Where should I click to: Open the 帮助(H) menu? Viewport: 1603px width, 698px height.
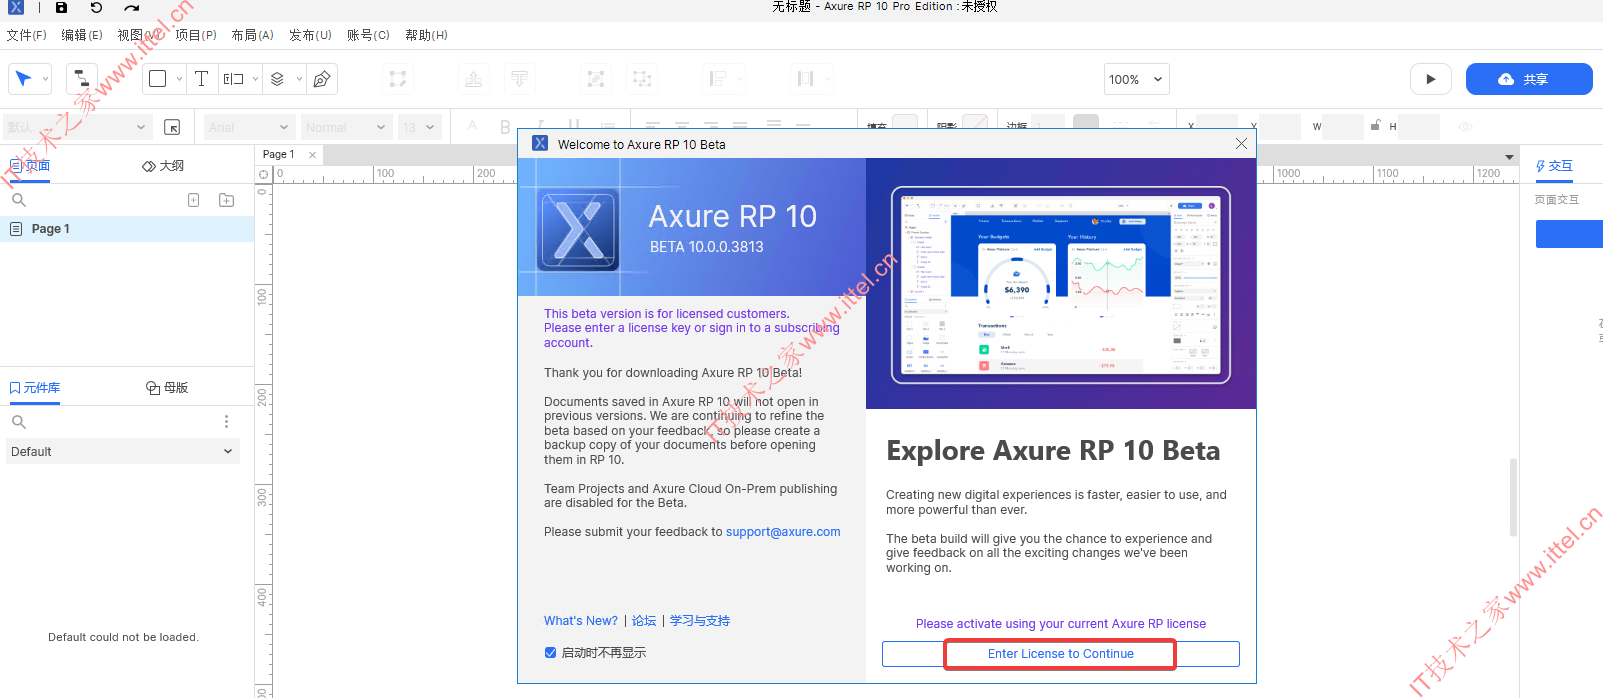427,35
